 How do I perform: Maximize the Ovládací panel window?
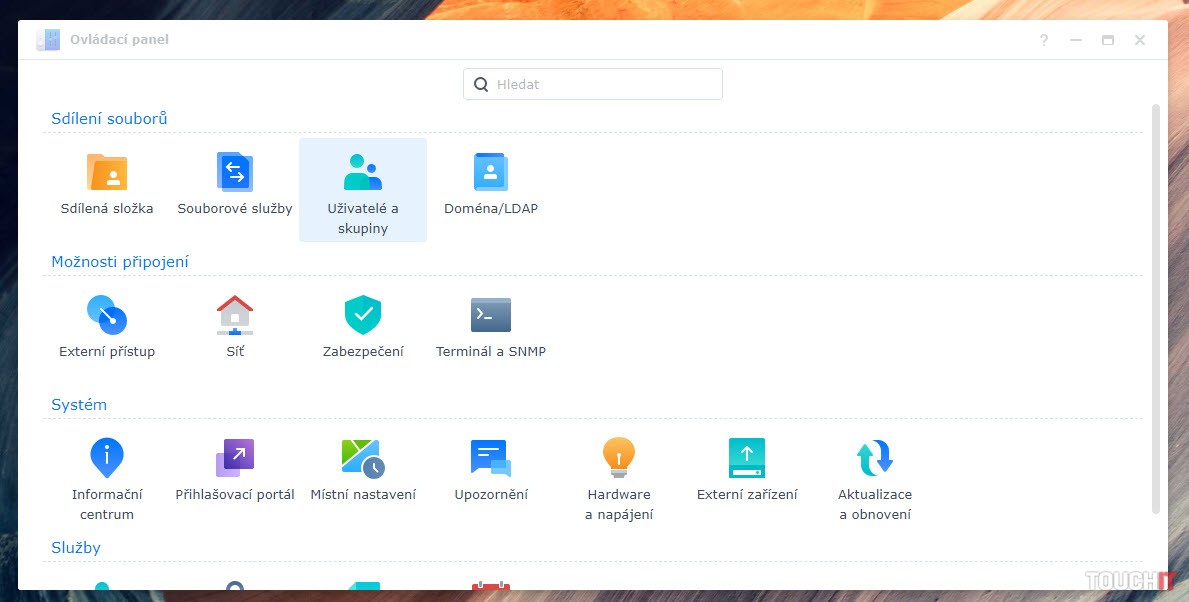1108,40
